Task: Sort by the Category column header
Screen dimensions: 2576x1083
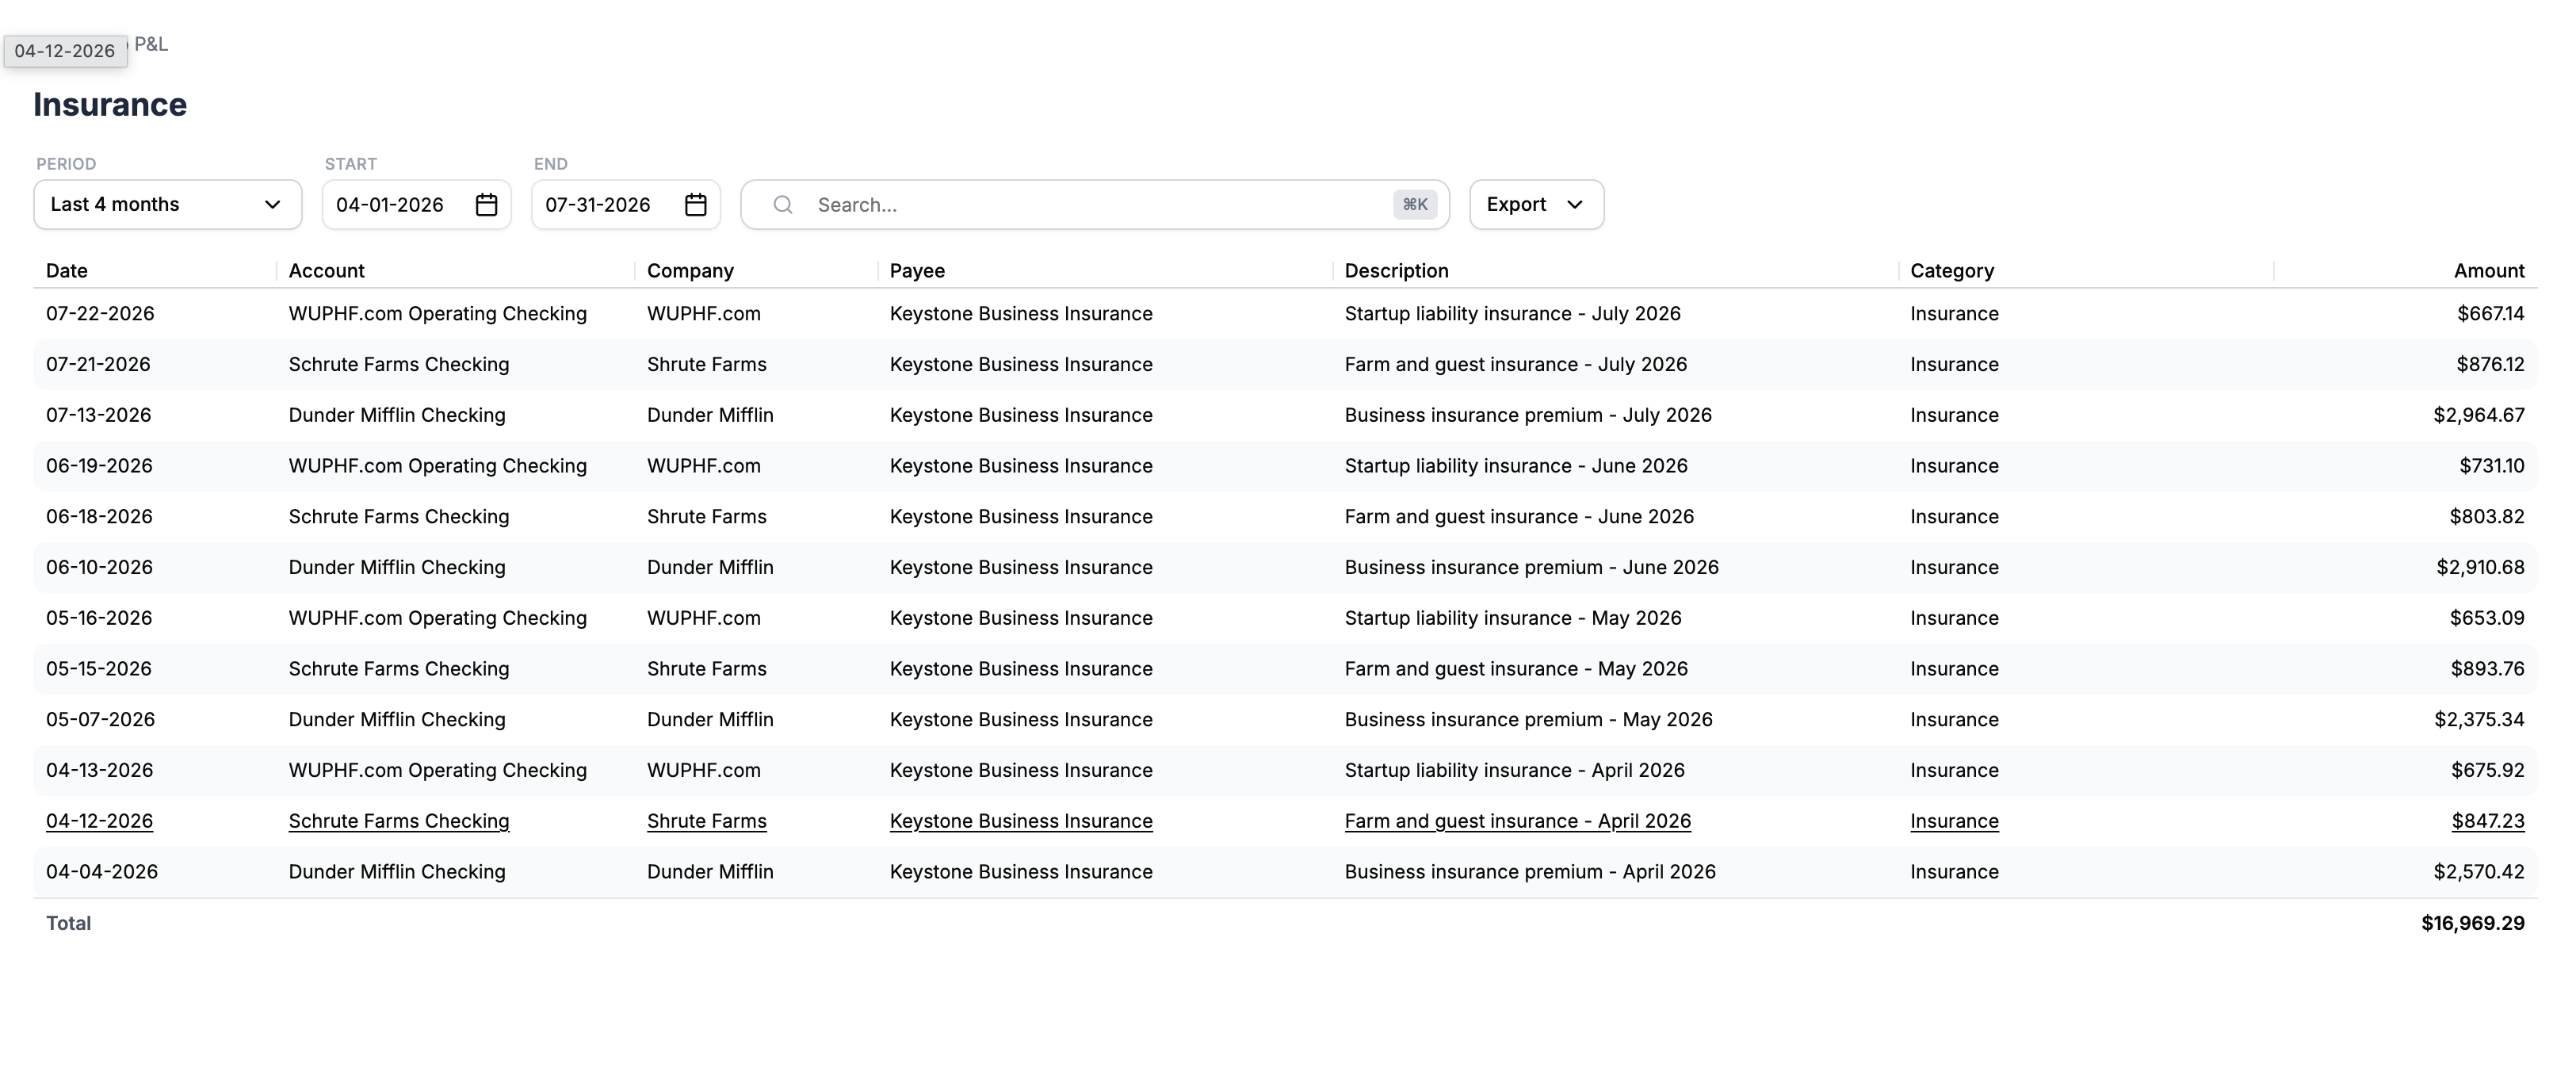Action: point(1952,271)
